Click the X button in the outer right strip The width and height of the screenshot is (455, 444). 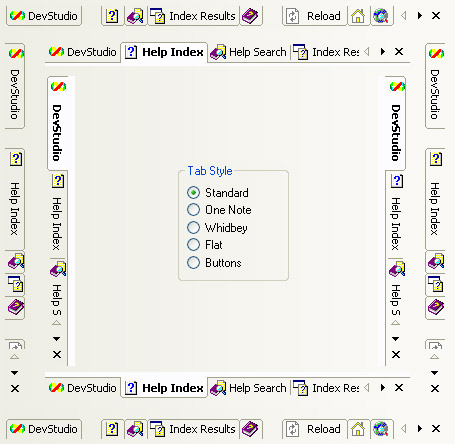pyautogui.click(x=435, y=388)
